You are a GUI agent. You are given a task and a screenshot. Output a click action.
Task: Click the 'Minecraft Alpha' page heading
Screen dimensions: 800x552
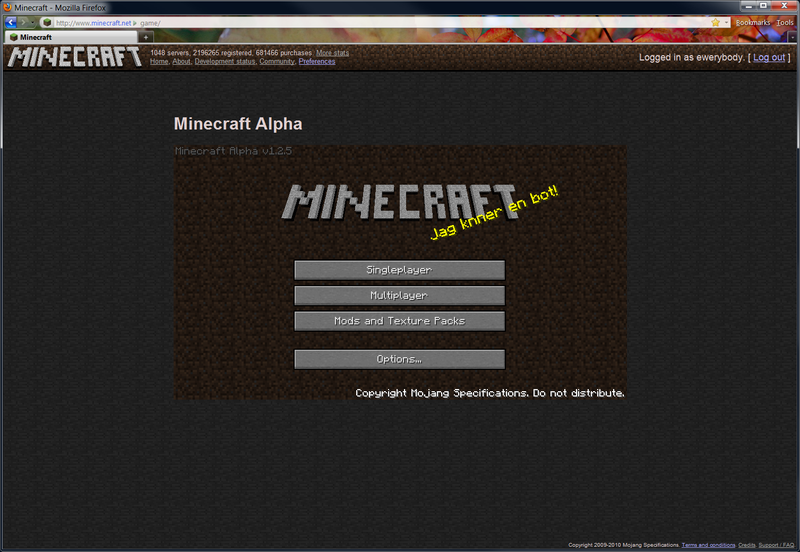(x=238, y=124)
